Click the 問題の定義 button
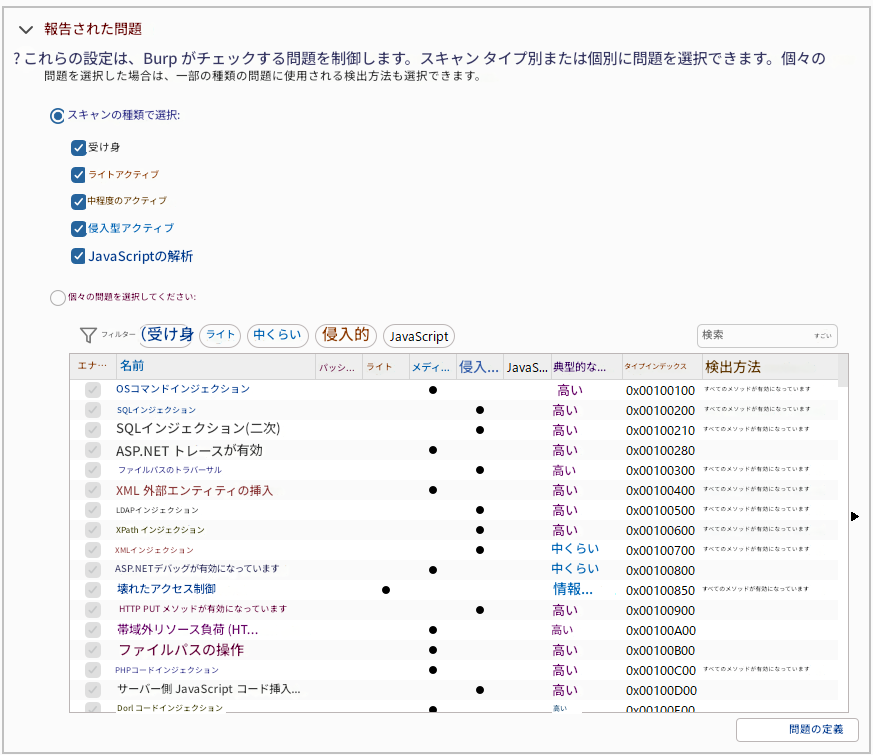The width and height of the screenshot is (873, 755). click(x=795, y=730)
